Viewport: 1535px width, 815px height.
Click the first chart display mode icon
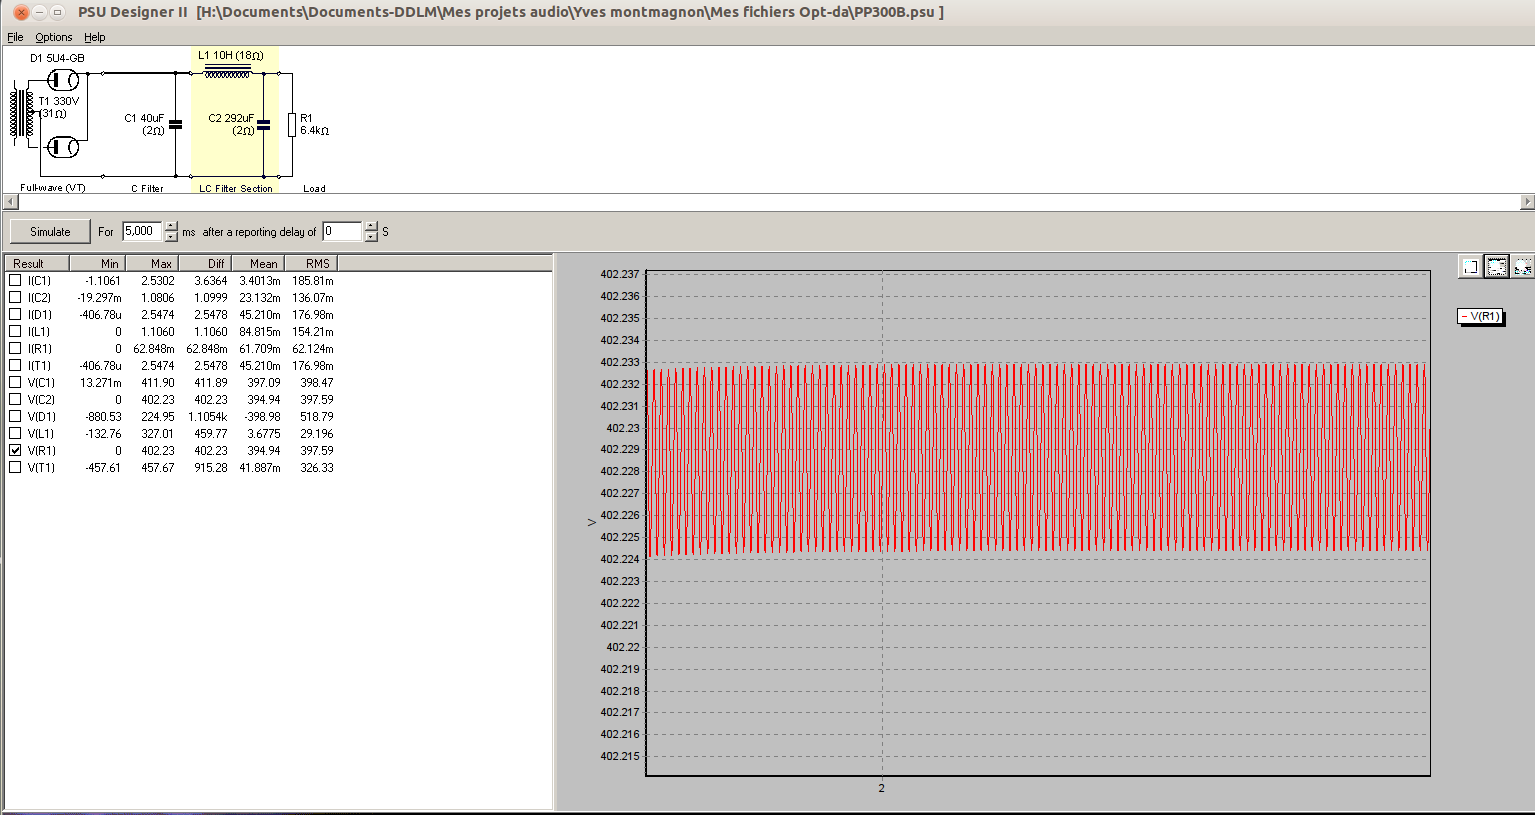[1470, 267]
